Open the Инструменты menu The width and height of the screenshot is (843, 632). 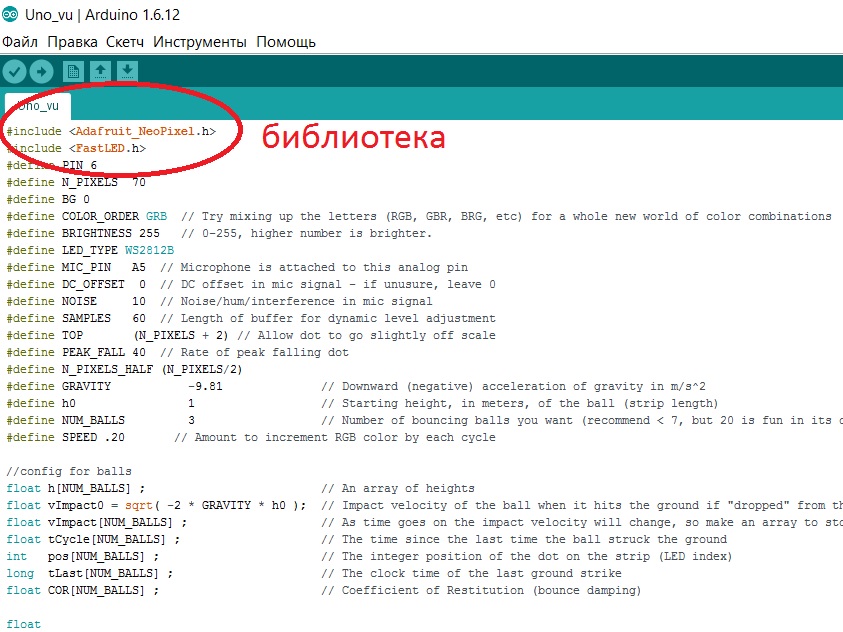click(200, 42)
